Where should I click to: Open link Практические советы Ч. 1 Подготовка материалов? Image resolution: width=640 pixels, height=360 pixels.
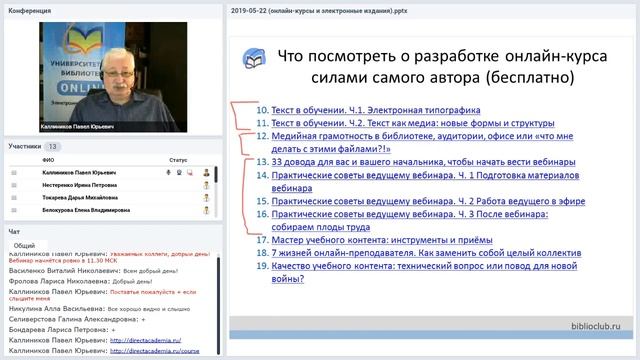[x=425, y=182]
